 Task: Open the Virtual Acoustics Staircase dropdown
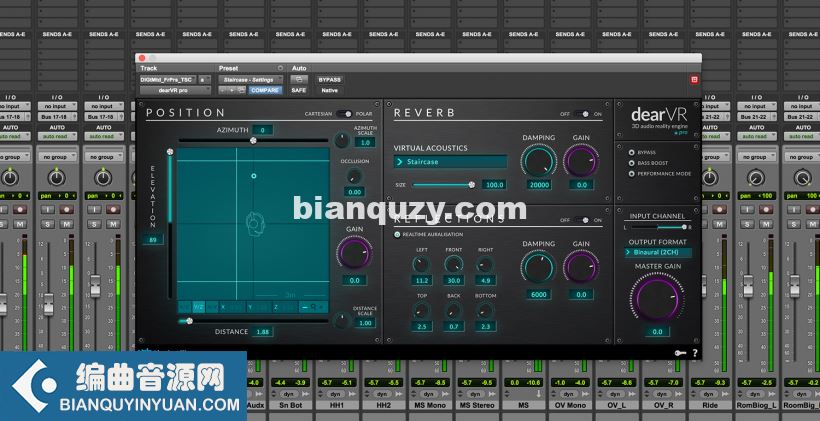450,162
